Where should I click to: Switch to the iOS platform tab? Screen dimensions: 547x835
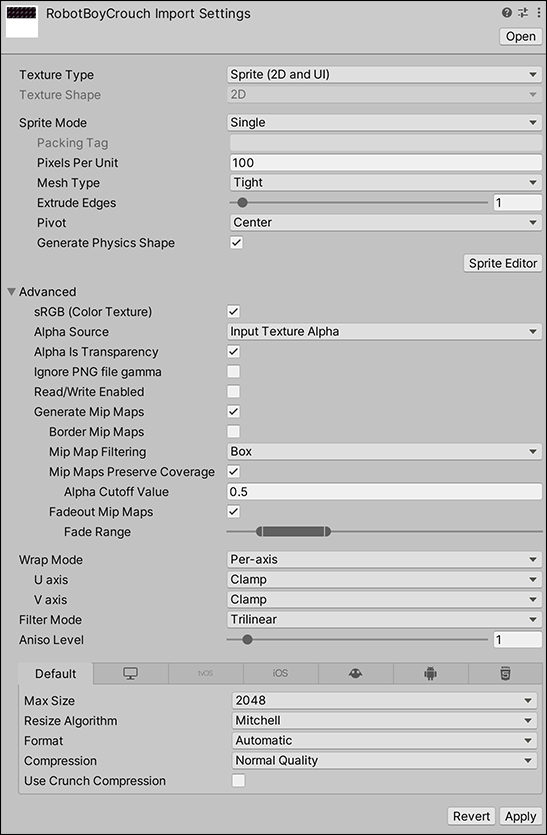point(280,673)
